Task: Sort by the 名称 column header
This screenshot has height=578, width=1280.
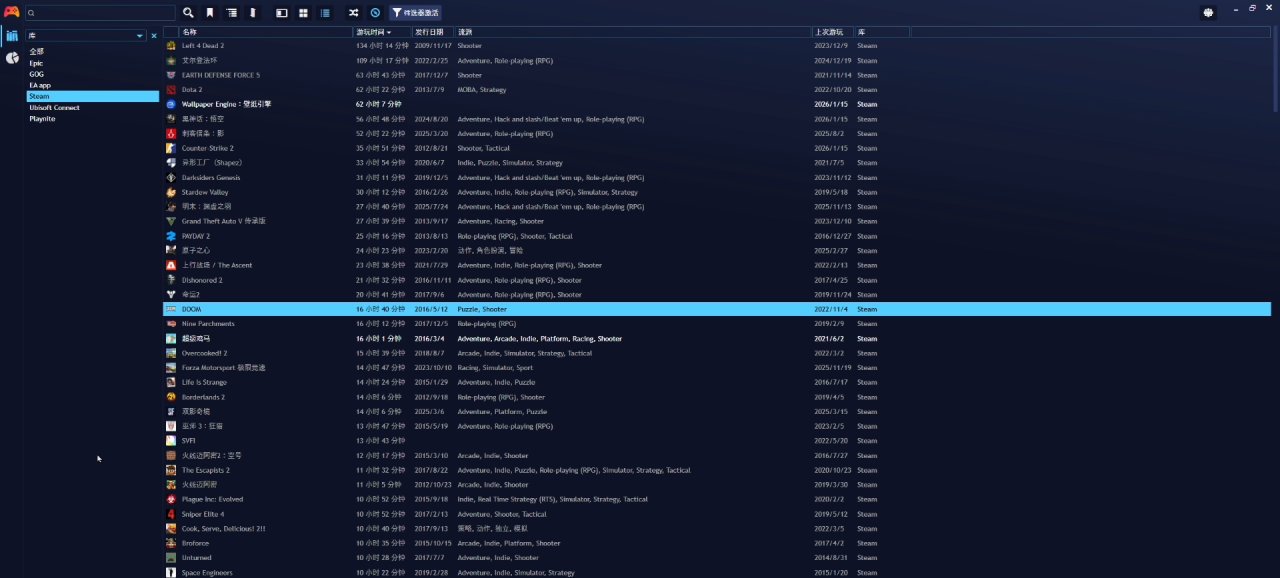Action: [266, 32]
